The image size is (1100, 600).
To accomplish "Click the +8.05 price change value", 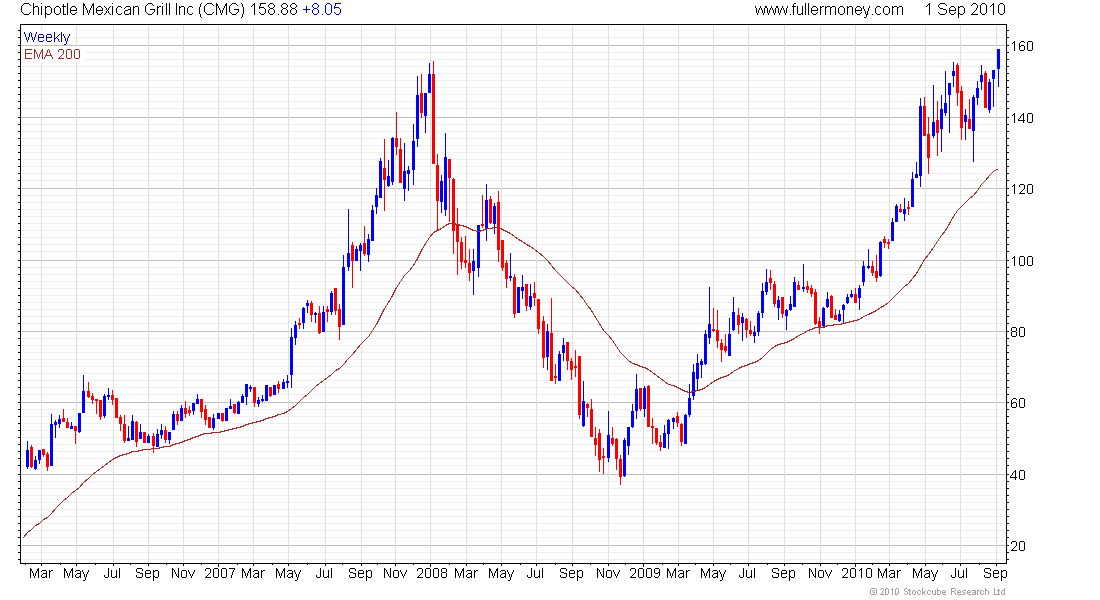I will [322, 10].
